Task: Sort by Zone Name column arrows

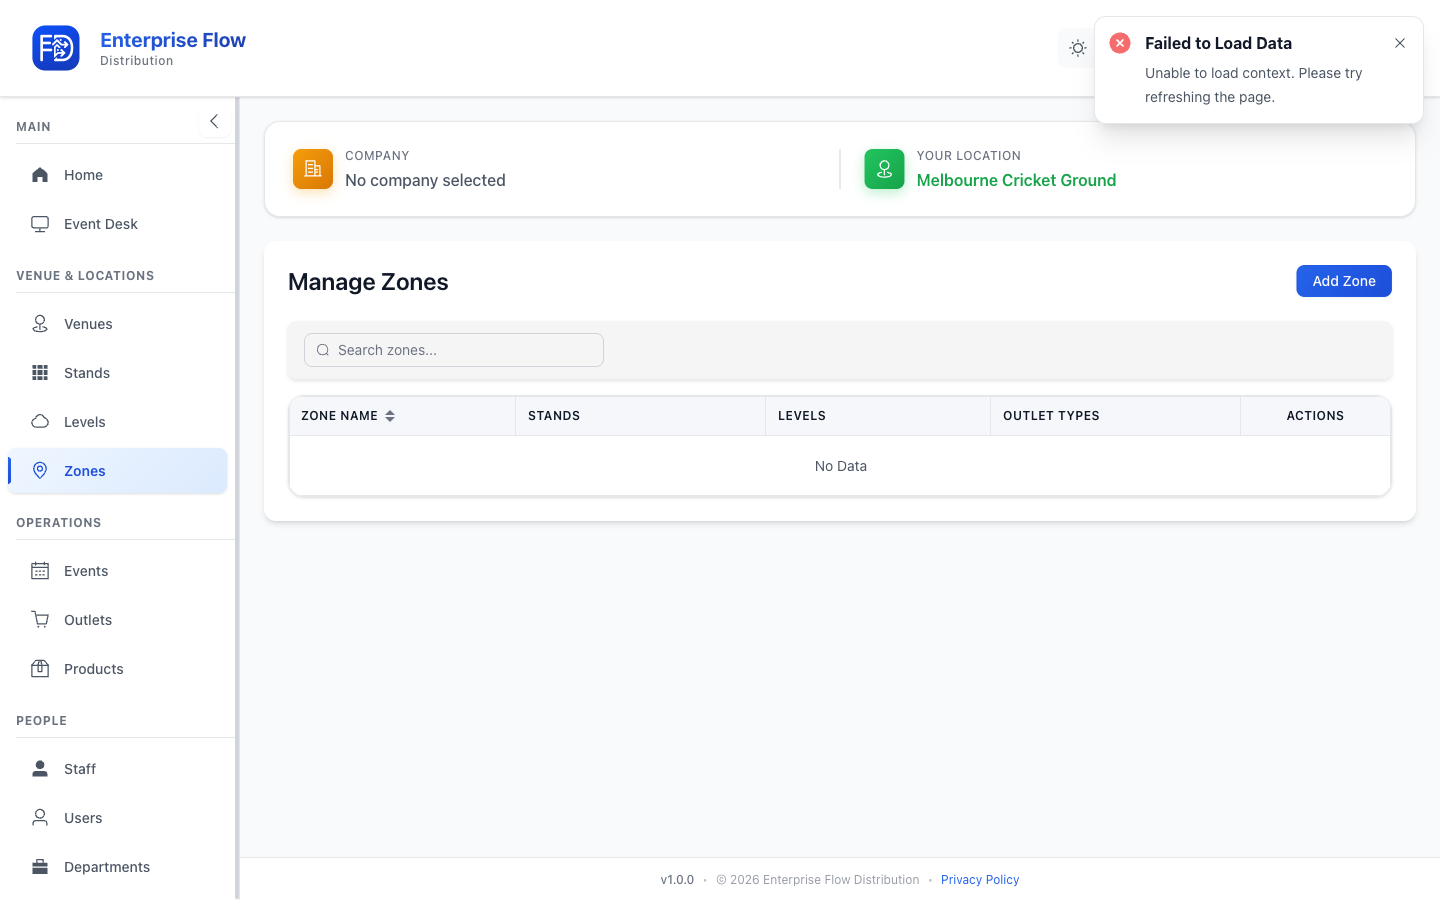Action: pyautogui.click(x=390, y=416)
